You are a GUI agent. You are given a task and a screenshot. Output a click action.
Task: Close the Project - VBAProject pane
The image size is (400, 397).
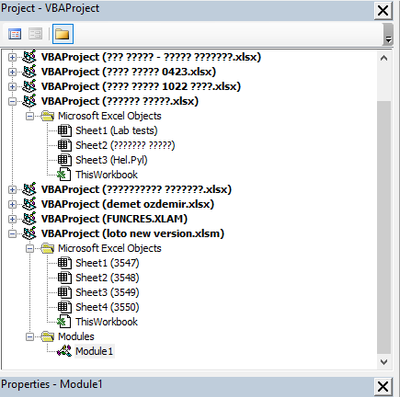(383, 10)
